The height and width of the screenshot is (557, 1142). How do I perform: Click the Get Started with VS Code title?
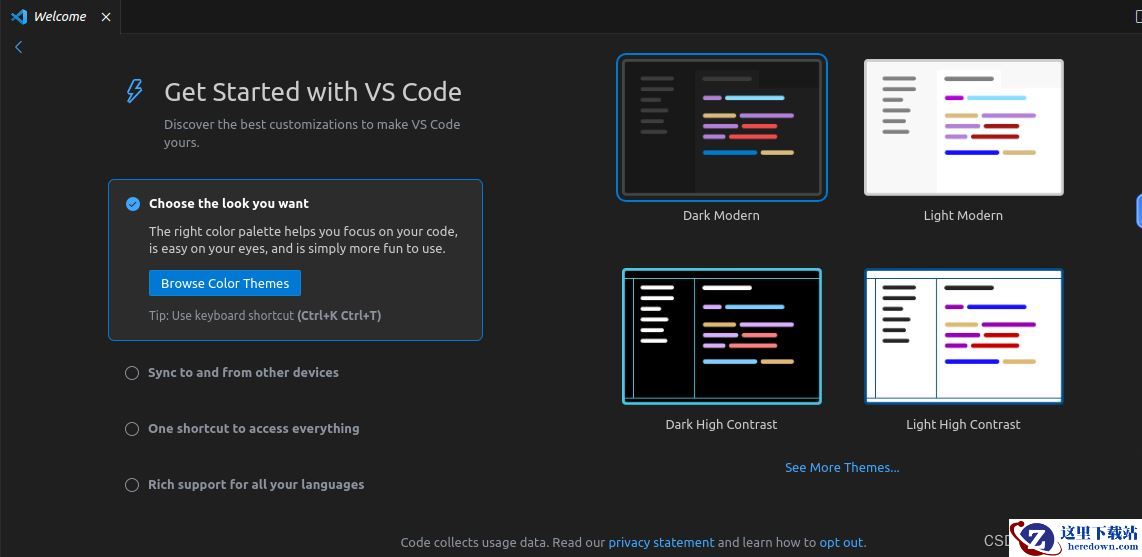click(x=312, y=92)
